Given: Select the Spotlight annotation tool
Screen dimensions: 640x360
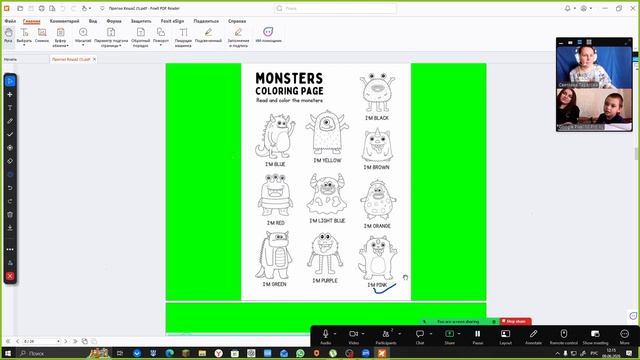Looking at the screenshot, I should 10,148.
